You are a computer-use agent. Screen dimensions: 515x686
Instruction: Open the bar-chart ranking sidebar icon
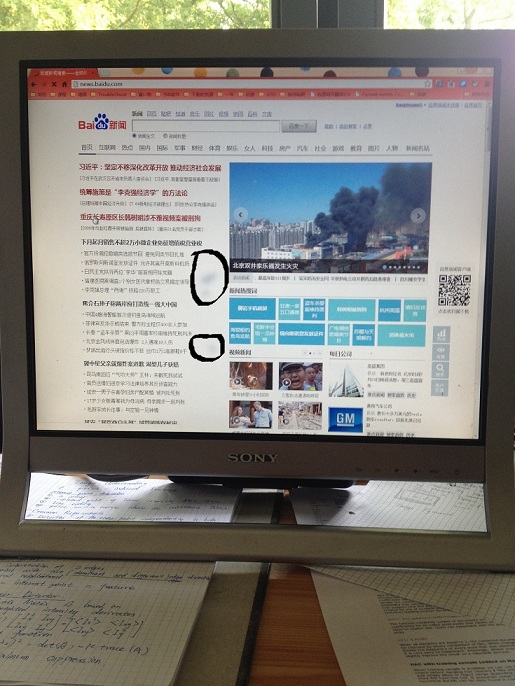(441, 335)
